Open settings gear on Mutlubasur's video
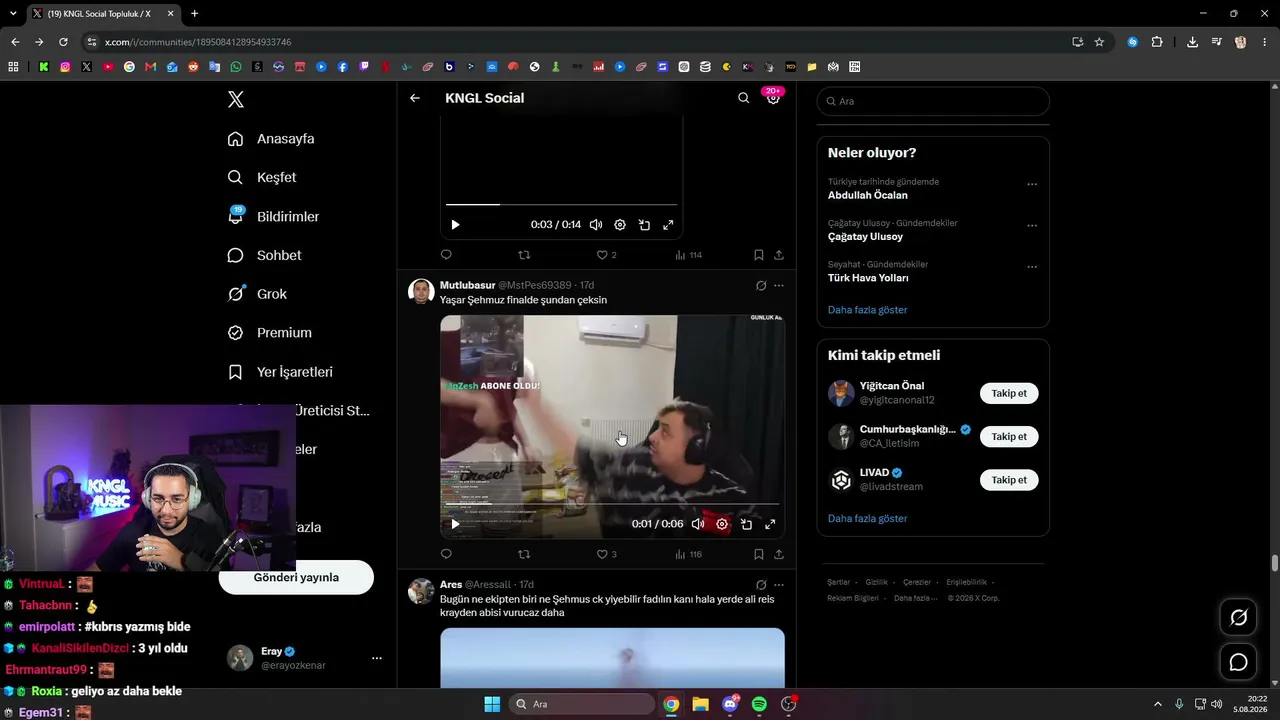Screen dimensions: 1280x720 (722, 524)
